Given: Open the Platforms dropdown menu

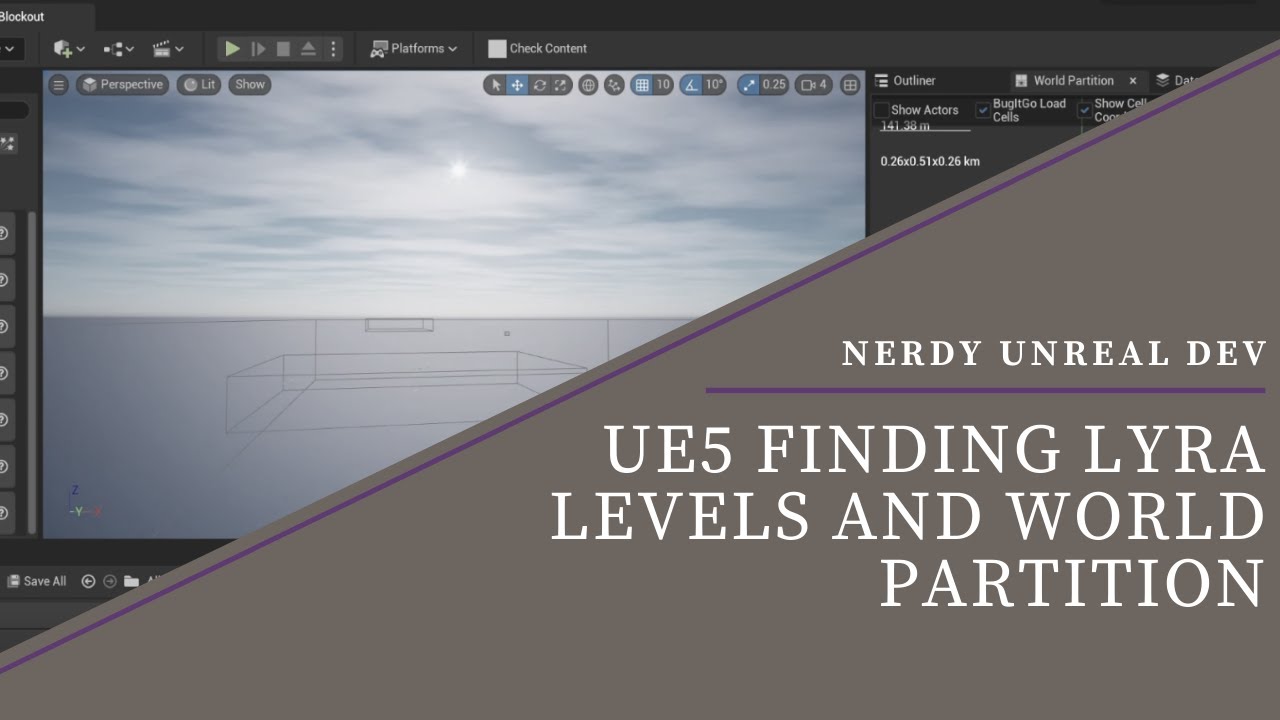Looking at the screenshot, I should tap(413, 48).
